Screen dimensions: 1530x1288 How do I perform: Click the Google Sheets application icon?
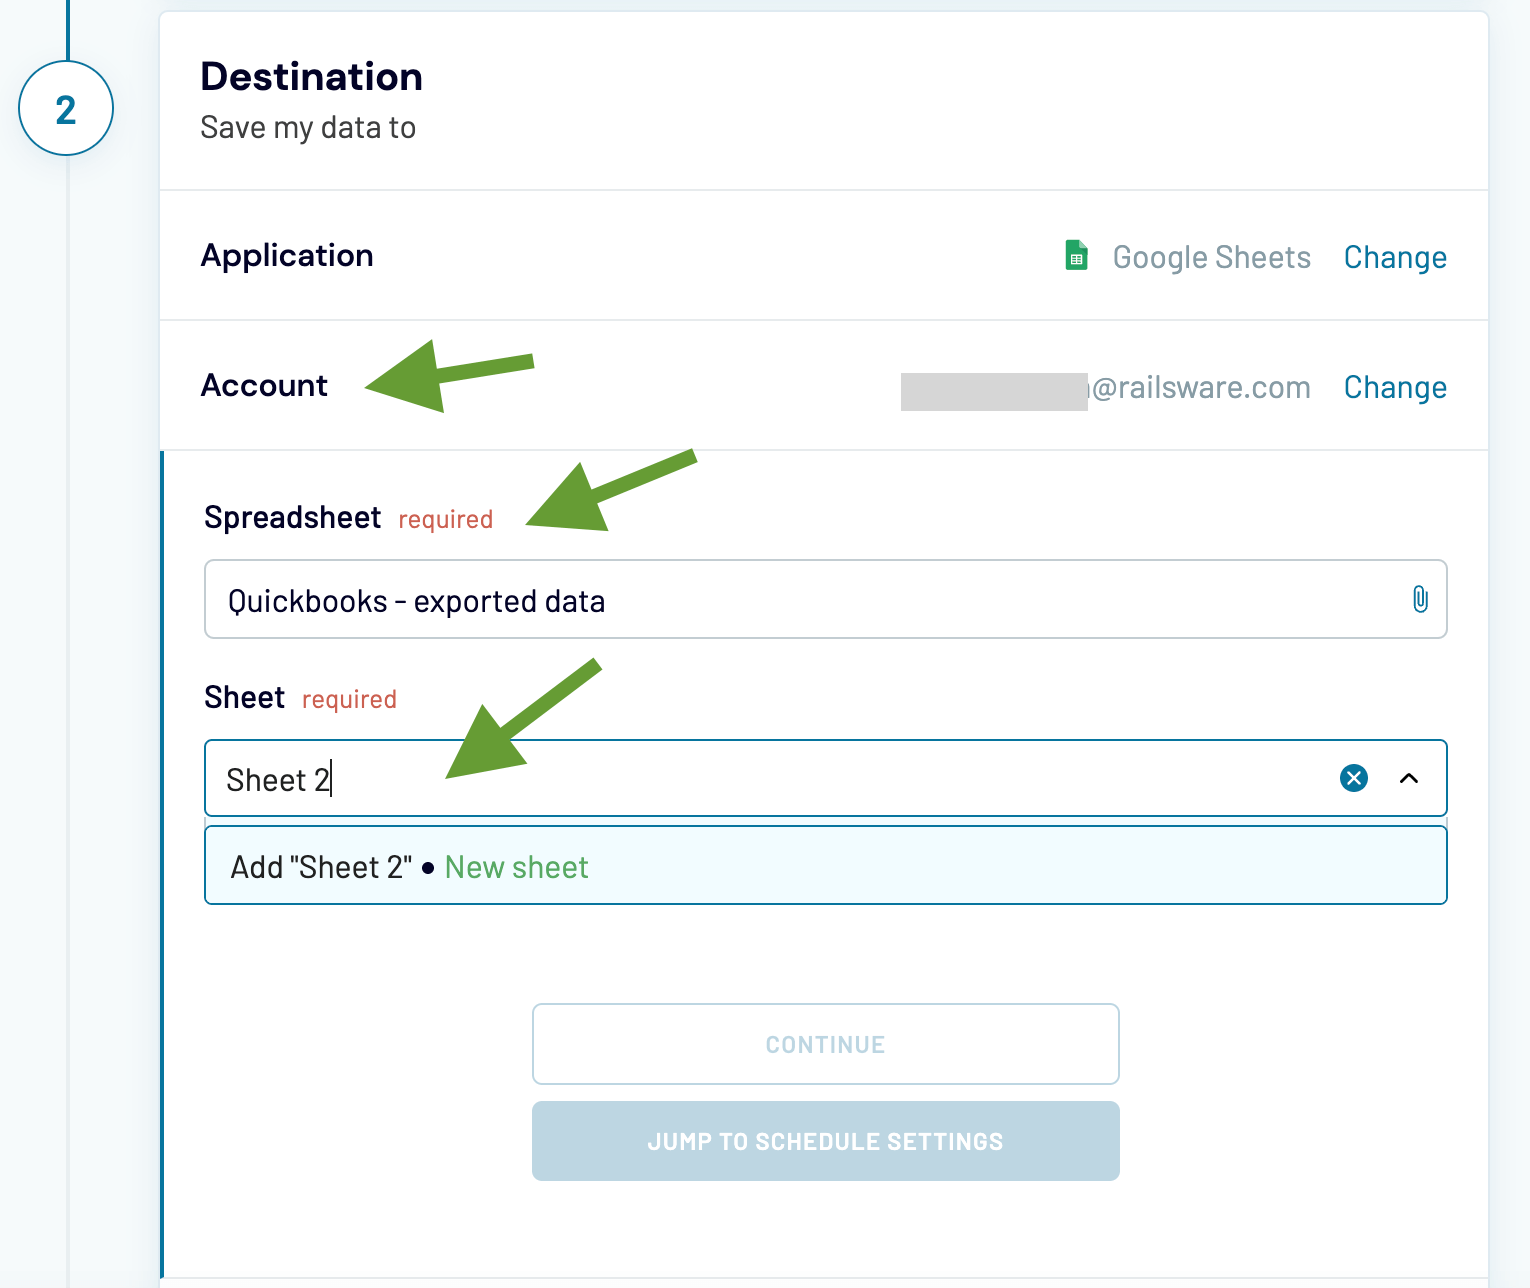click(1075, 257)
